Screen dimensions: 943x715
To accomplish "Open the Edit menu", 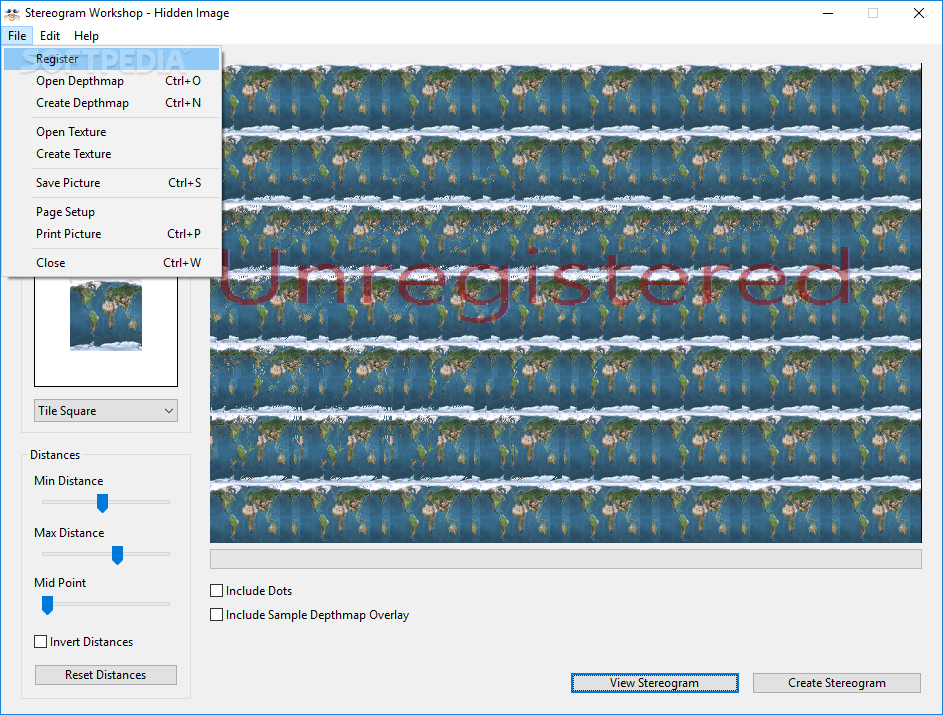I will pos(50,36).
